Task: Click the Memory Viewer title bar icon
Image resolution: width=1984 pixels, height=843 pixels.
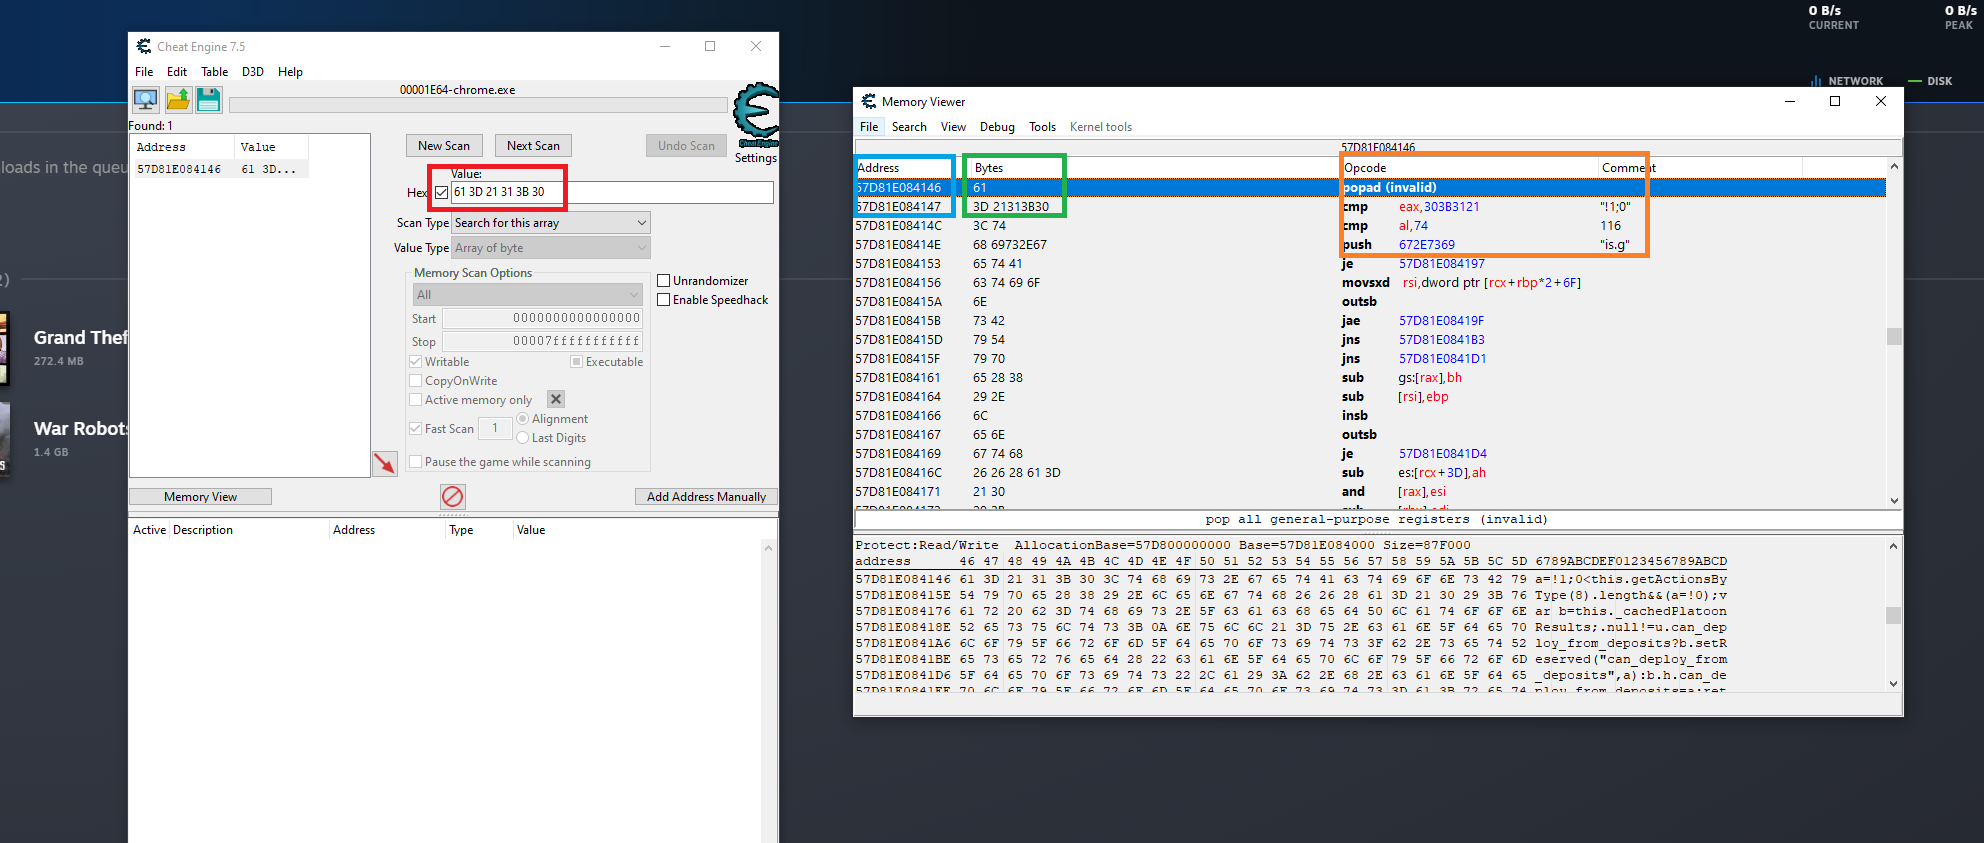Action: pos(868,101)
